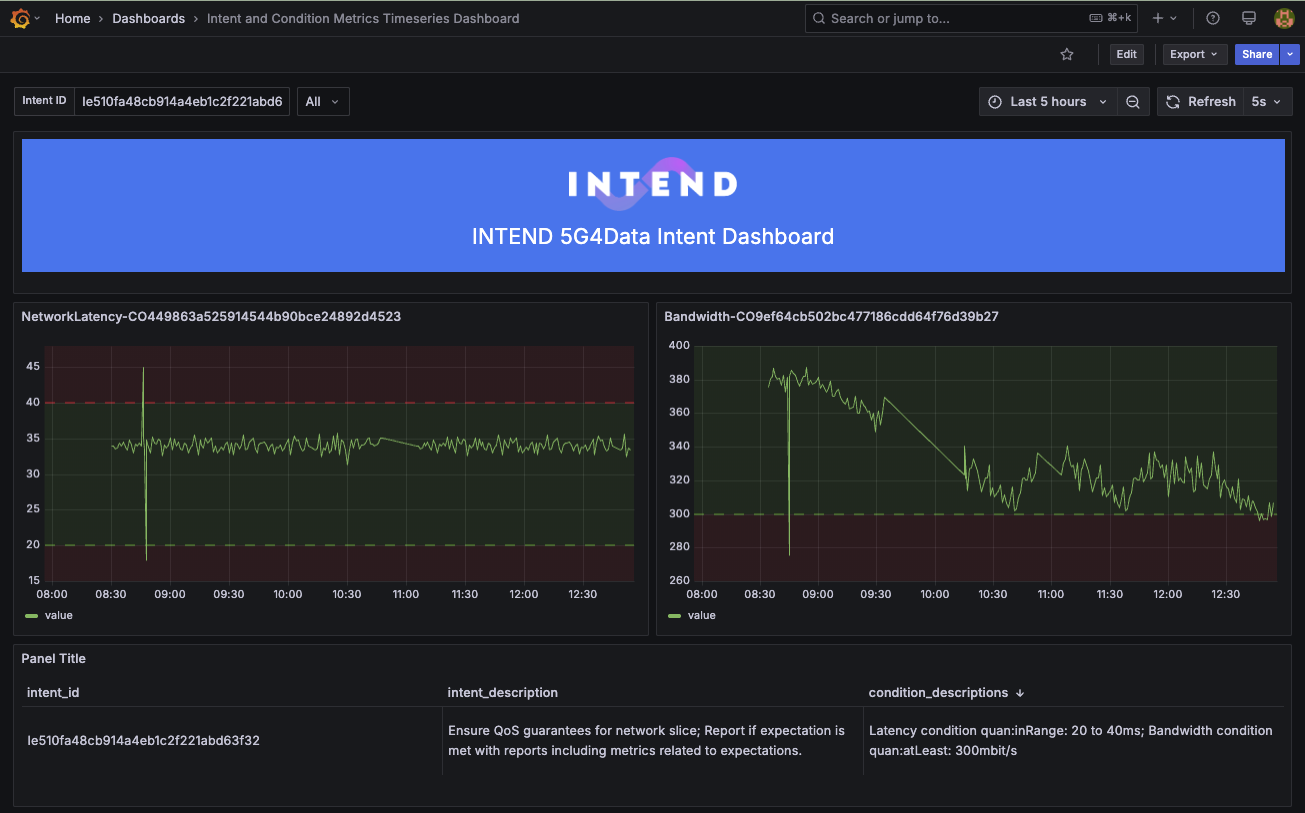Toggle value series in NetworkLatency legend
The height and width of the screenshot is (813, 1305).
point(59,615)
